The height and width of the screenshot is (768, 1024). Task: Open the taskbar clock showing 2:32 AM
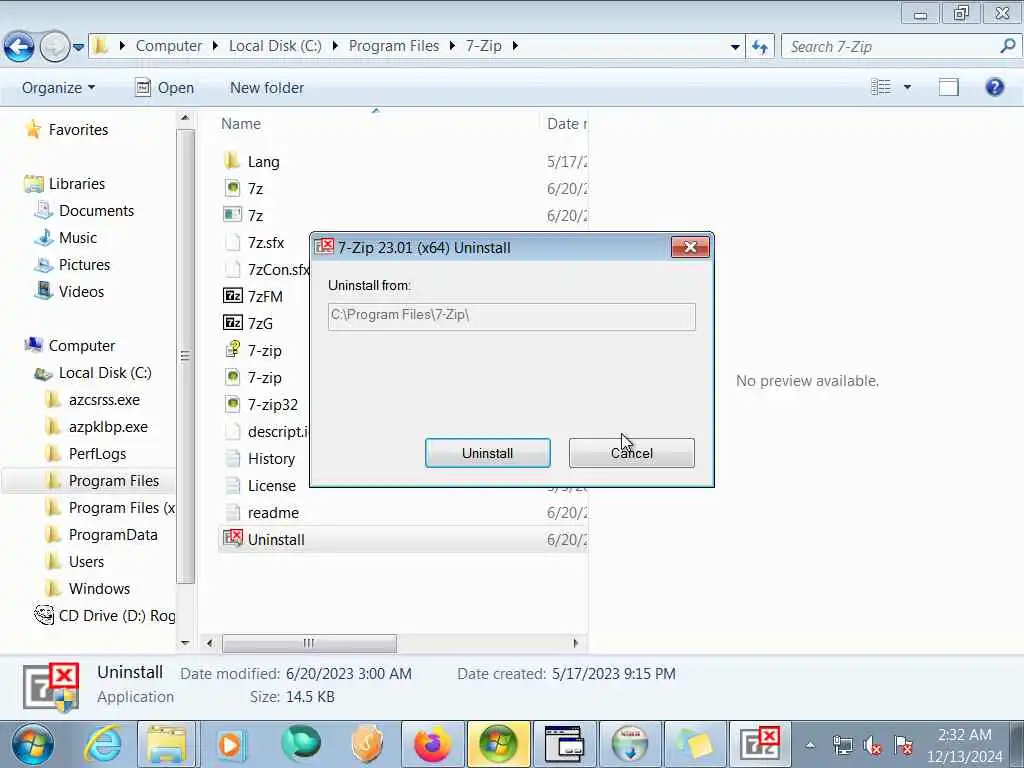[965, 745]
